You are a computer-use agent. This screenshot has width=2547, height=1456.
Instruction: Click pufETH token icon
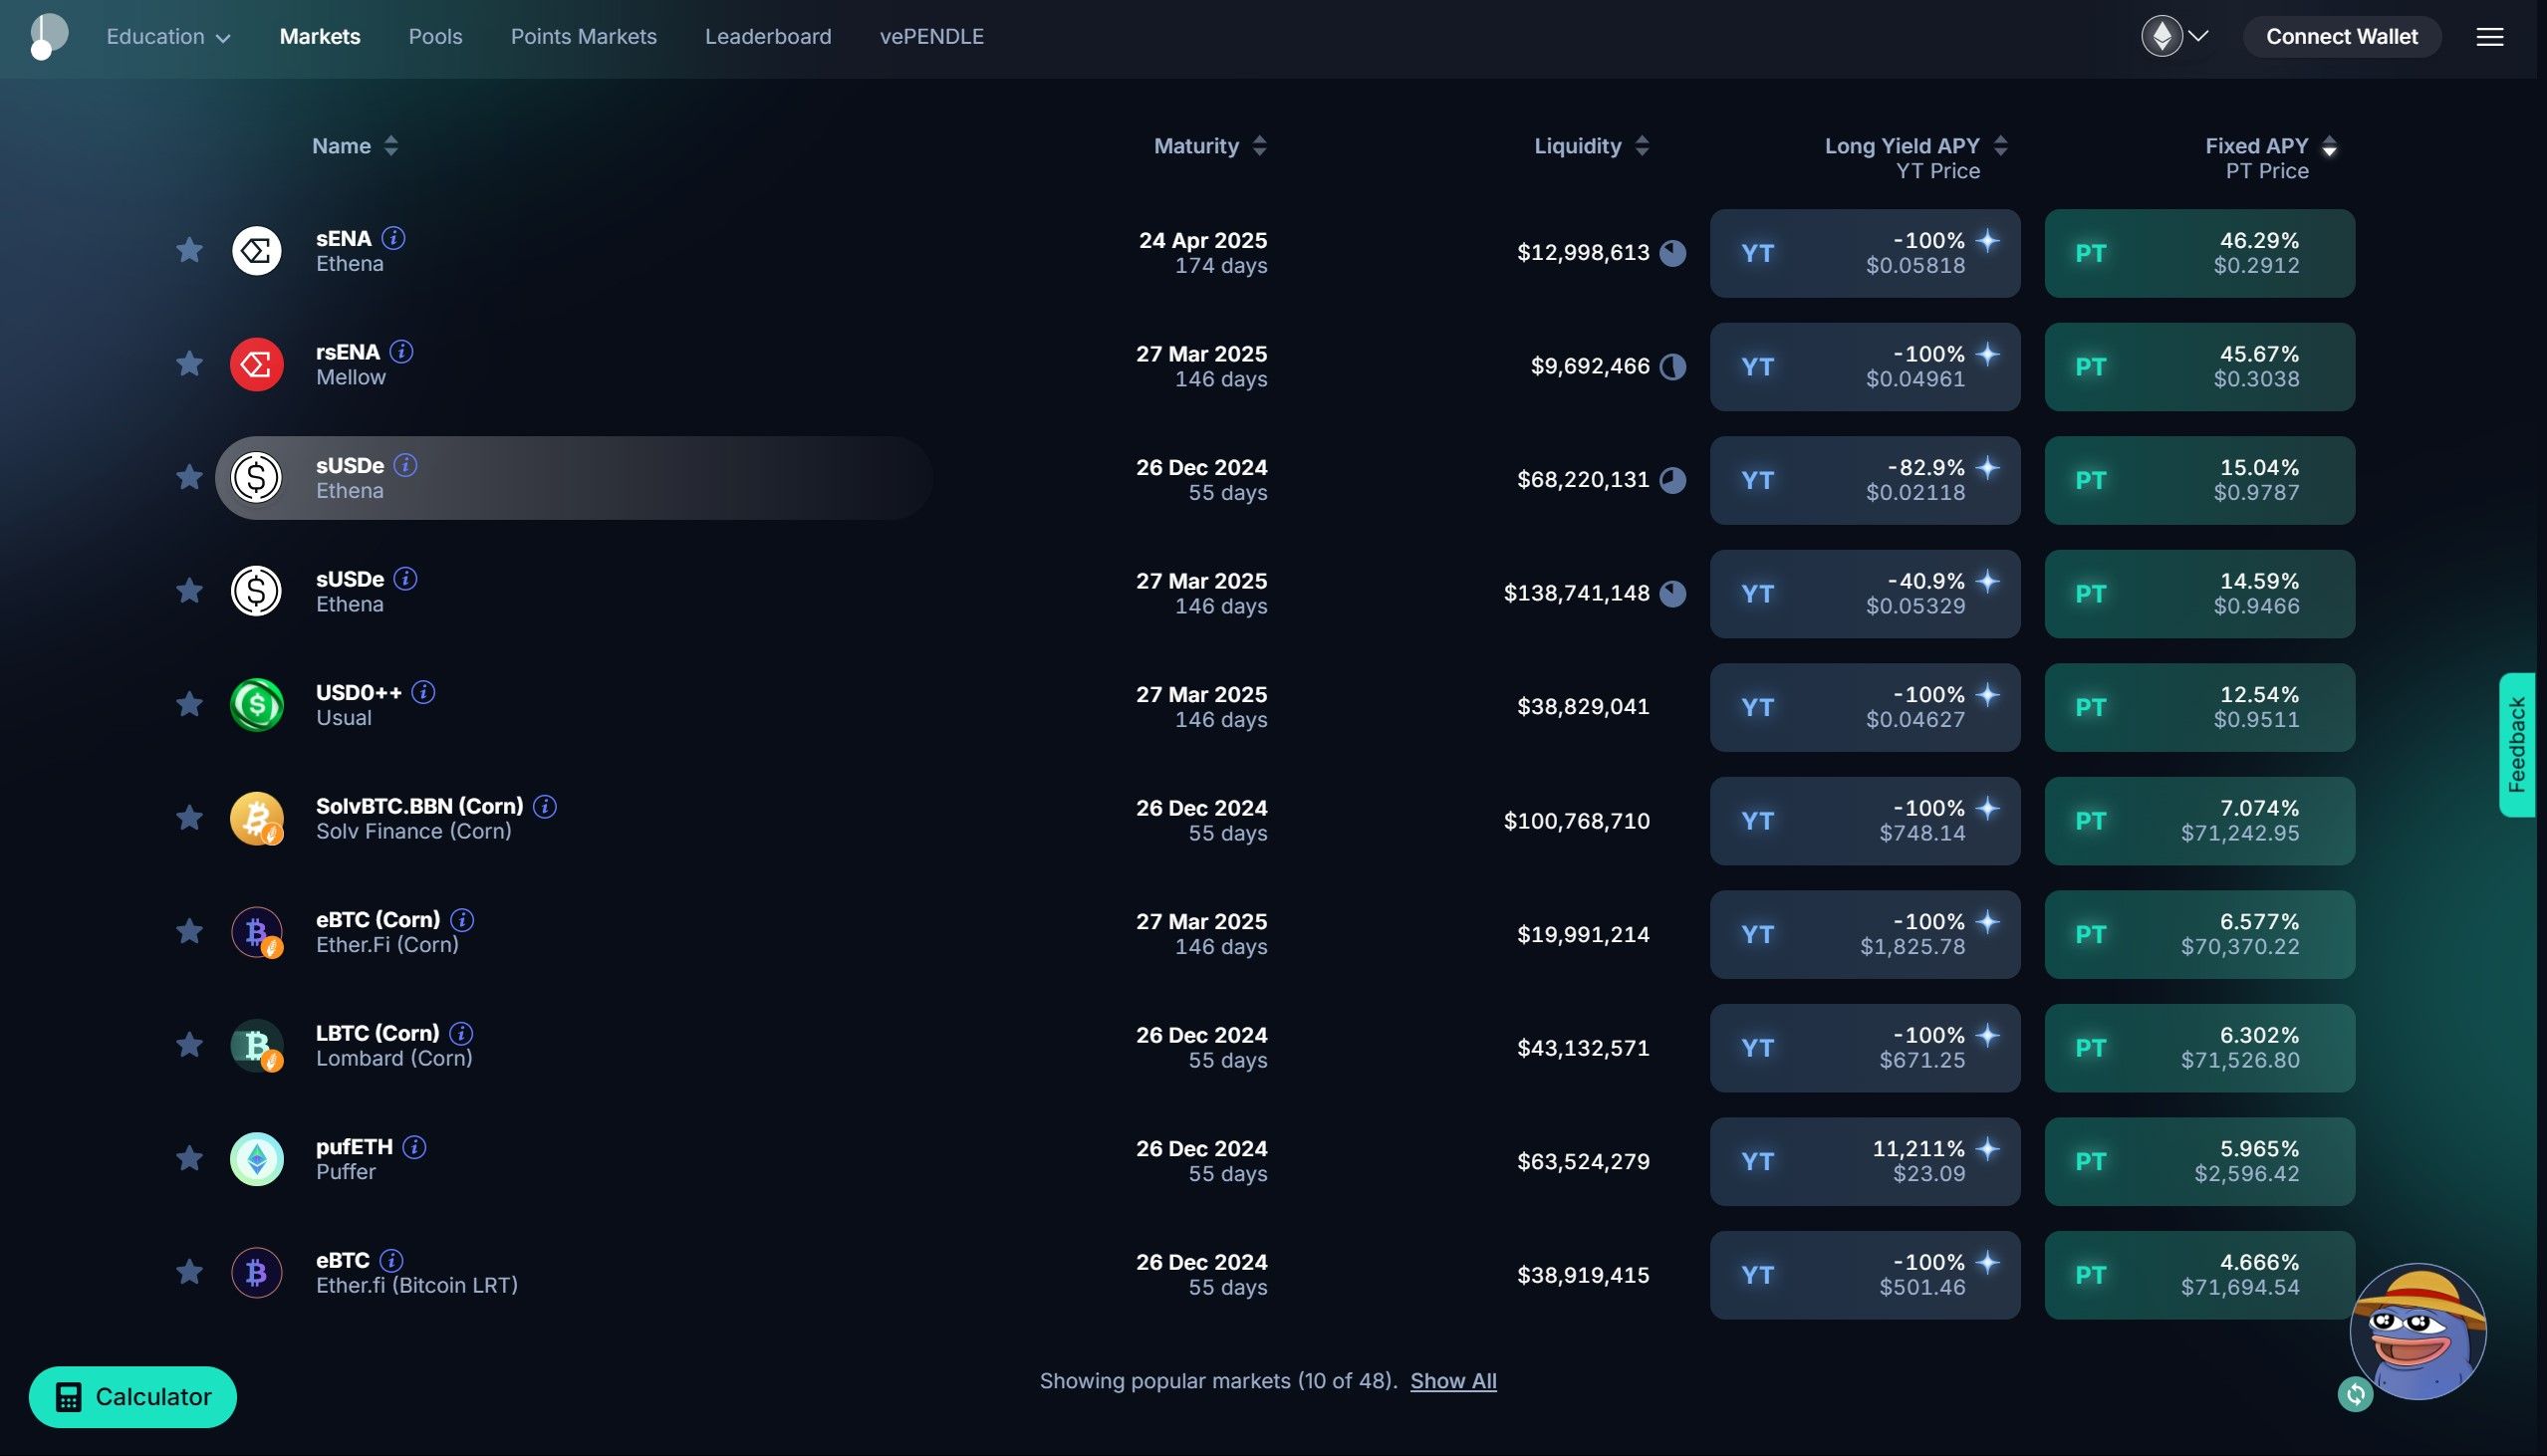(257, 1159)
